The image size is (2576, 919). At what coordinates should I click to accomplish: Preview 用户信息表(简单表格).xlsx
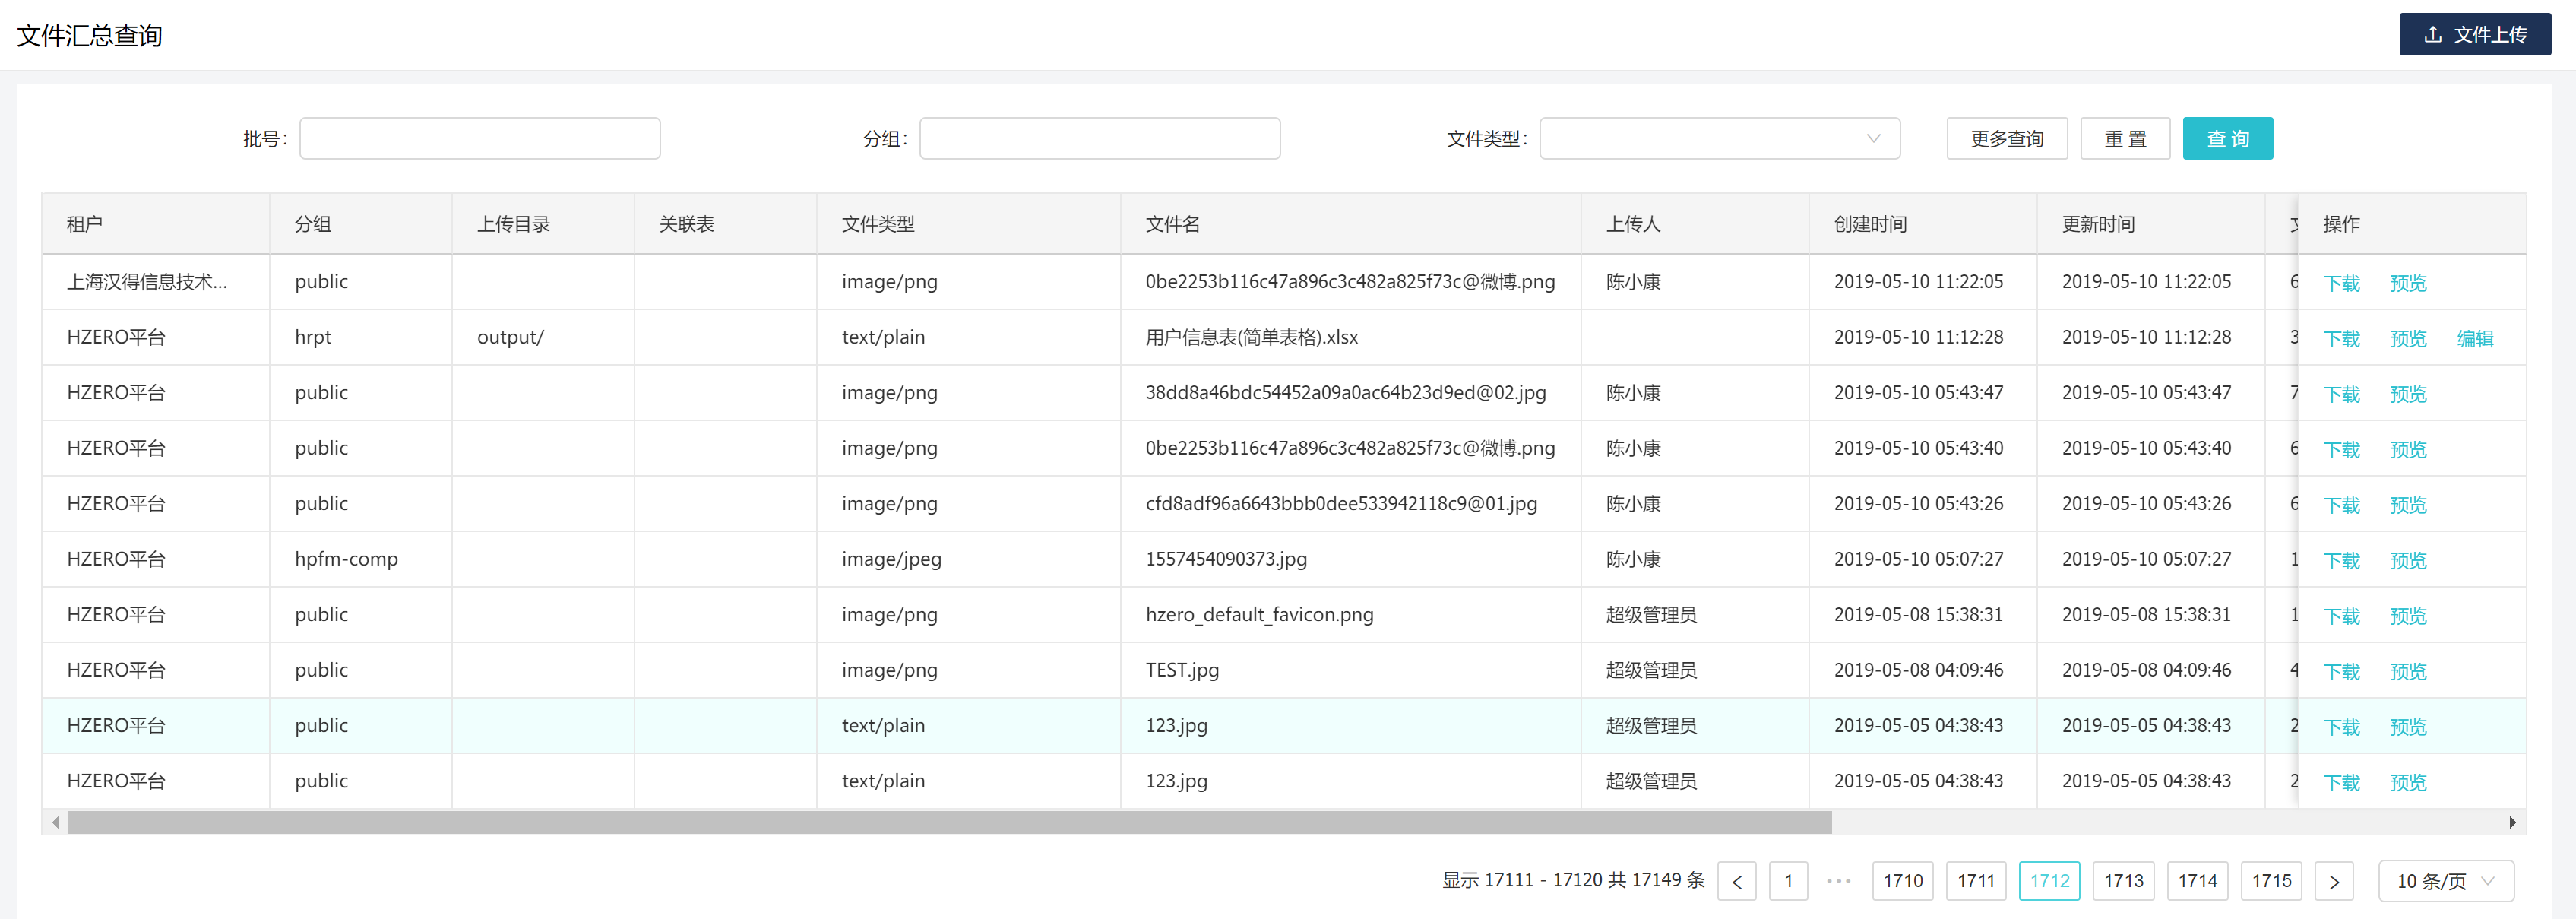(x=2408, y=339)
